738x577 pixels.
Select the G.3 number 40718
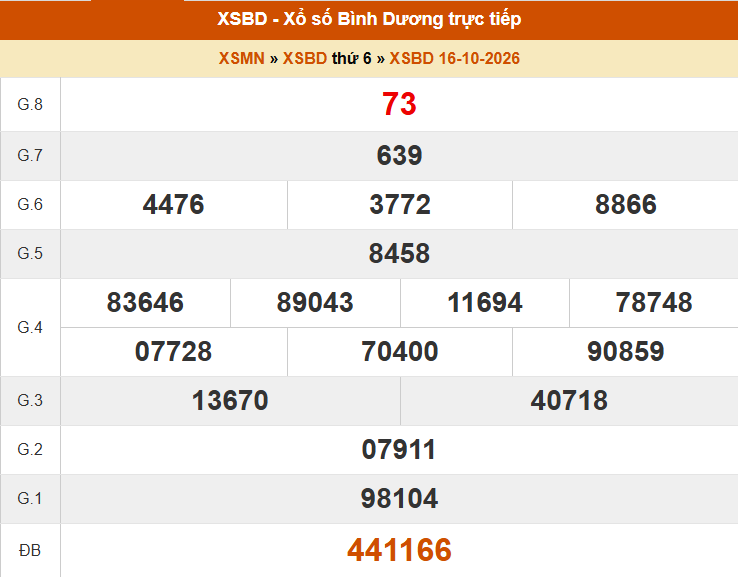(569, 401)
